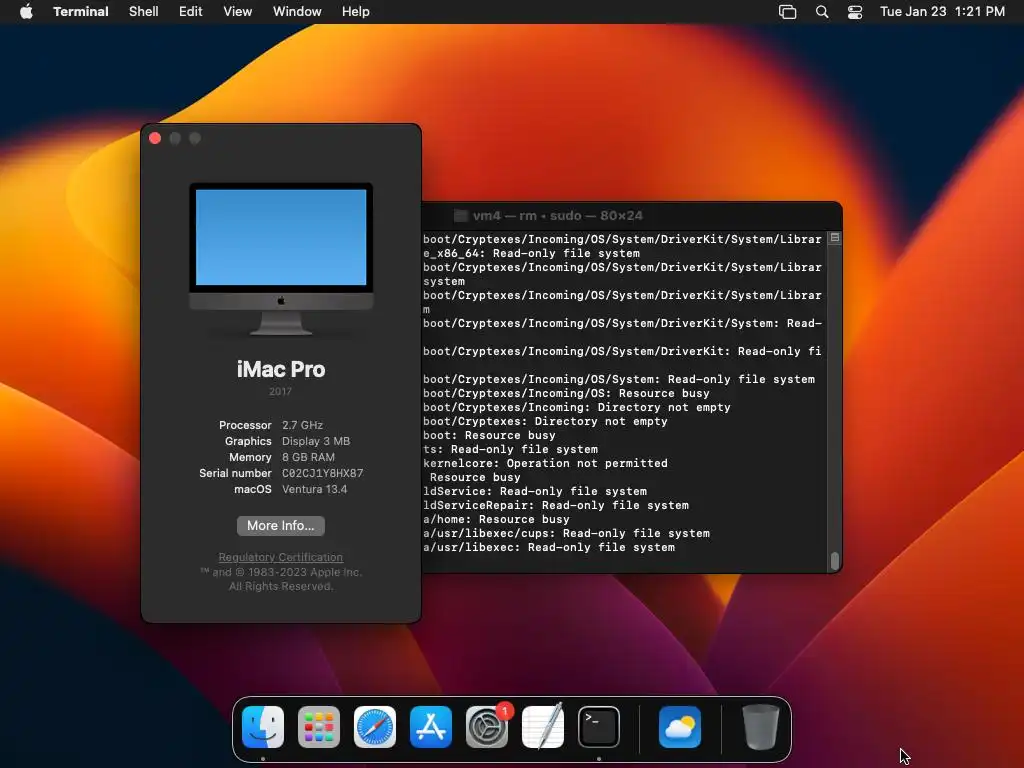1024x768 pixels.
Task: Click the iMac Pro image
Action: click(281, 259)
